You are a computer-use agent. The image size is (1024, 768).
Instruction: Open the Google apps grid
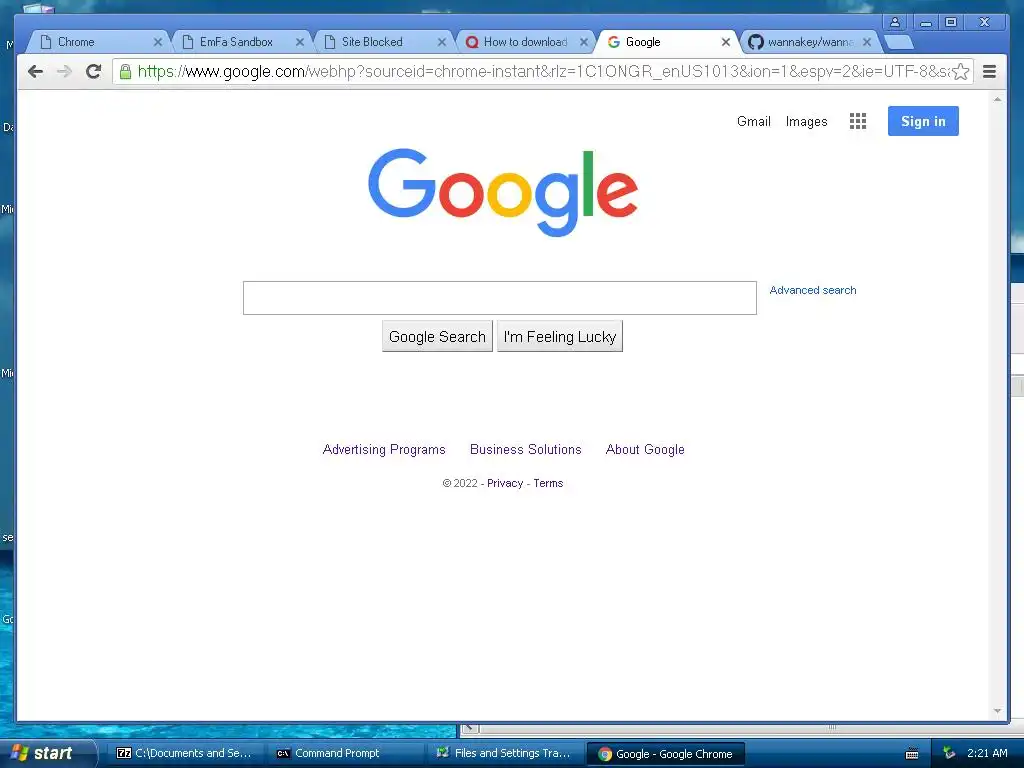[x=857, y=121]
